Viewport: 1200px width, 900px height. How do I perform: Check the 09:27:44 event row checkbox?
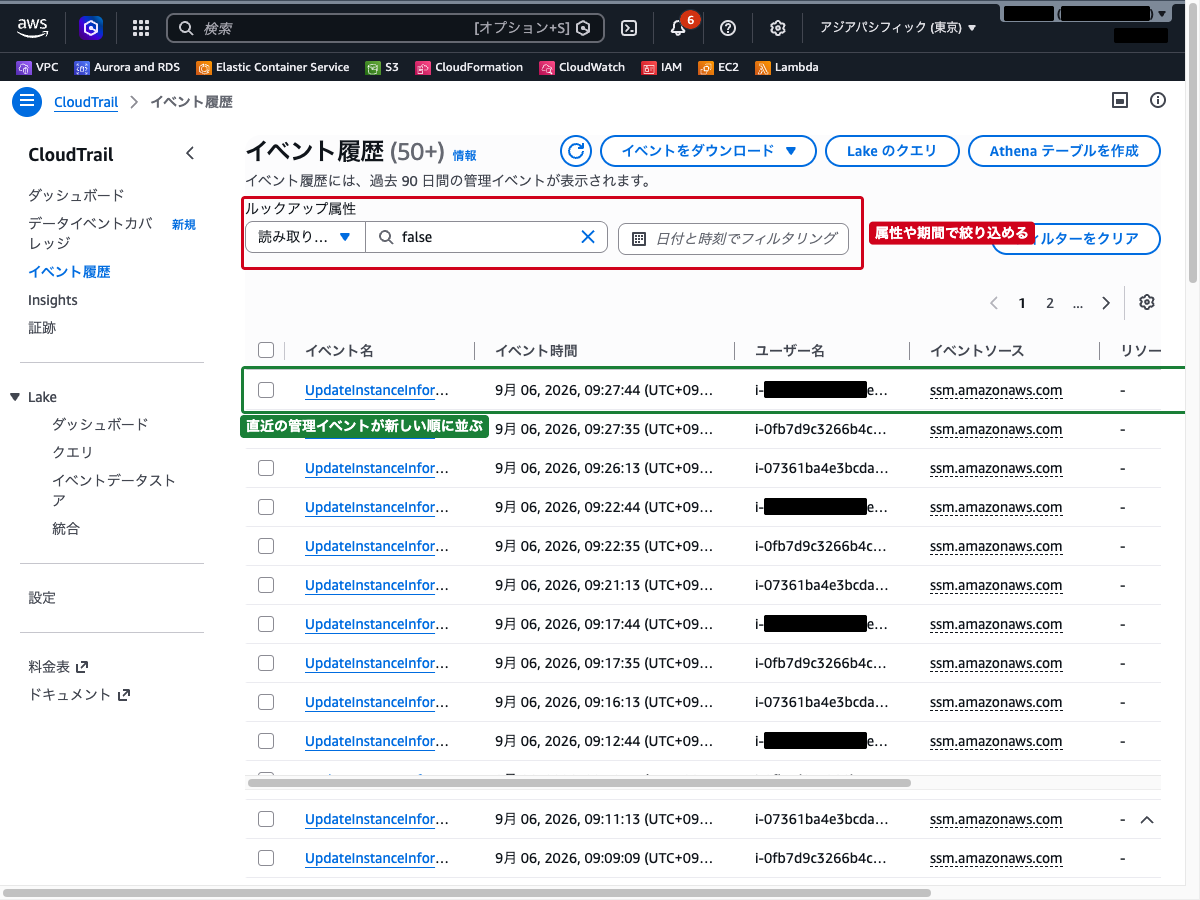click(266, 390)
